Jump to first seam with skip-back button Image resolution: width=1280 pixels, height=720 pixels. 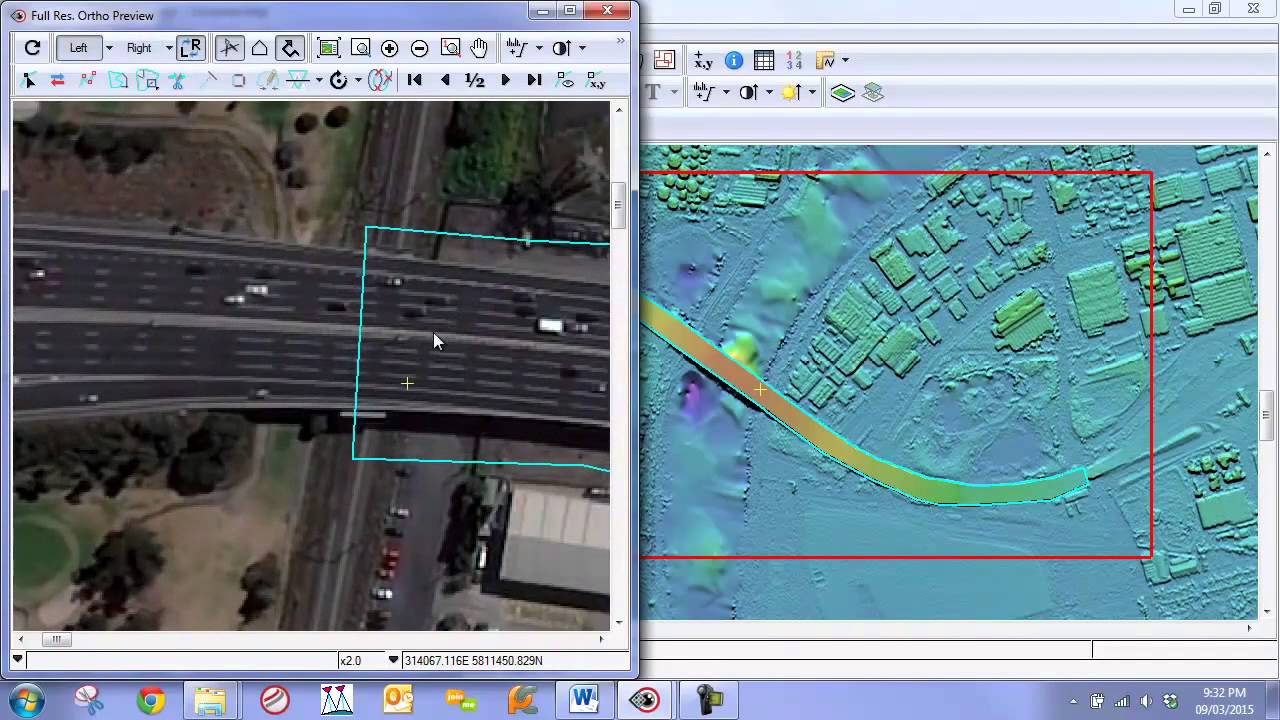pyautogui.click(x=415, y=80)
